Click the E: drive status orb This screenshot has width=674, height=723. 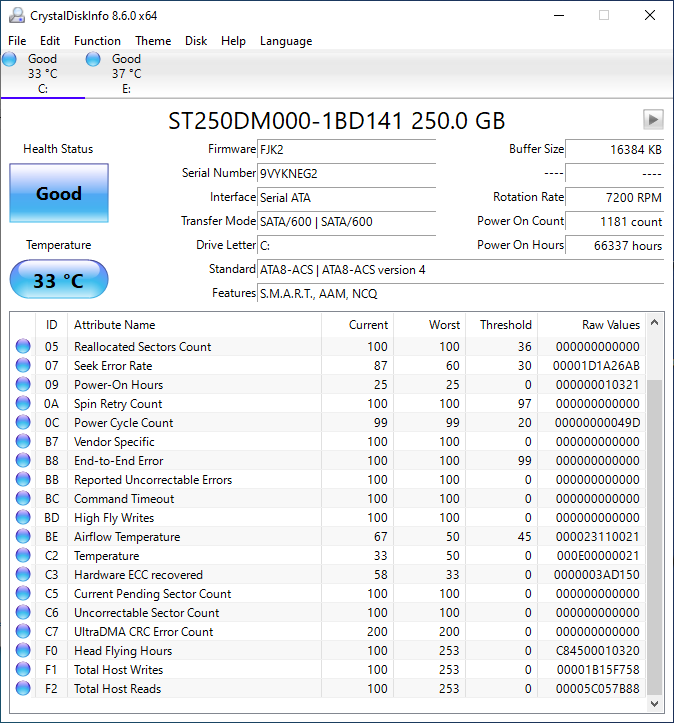point(93,59)
